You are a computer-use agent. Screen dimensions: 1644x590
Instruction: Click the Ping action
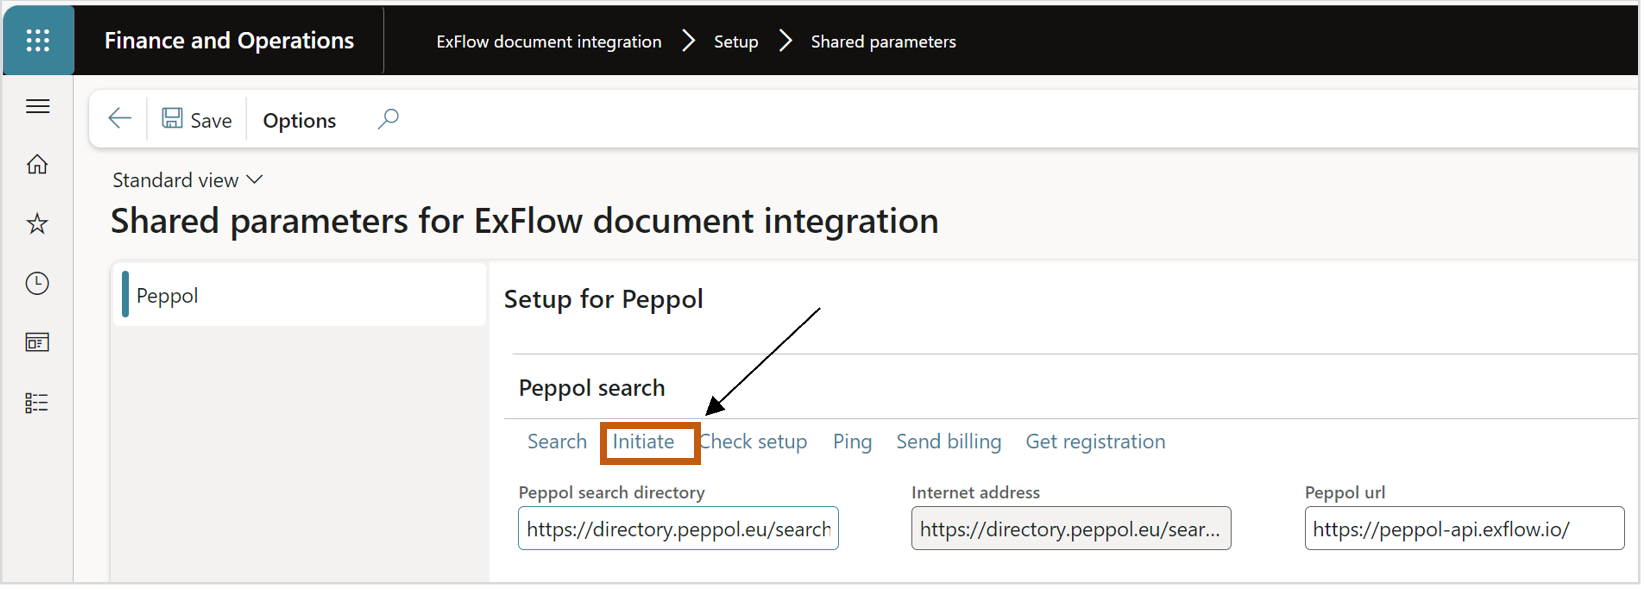(852, 441)
